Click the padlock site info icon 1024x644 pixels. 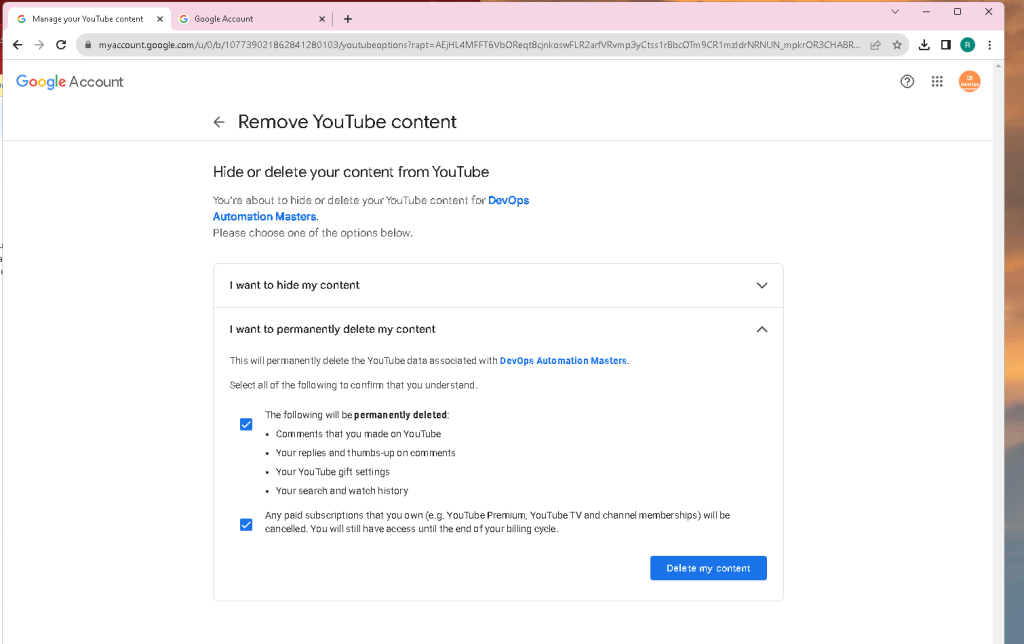tap(88, 44)
